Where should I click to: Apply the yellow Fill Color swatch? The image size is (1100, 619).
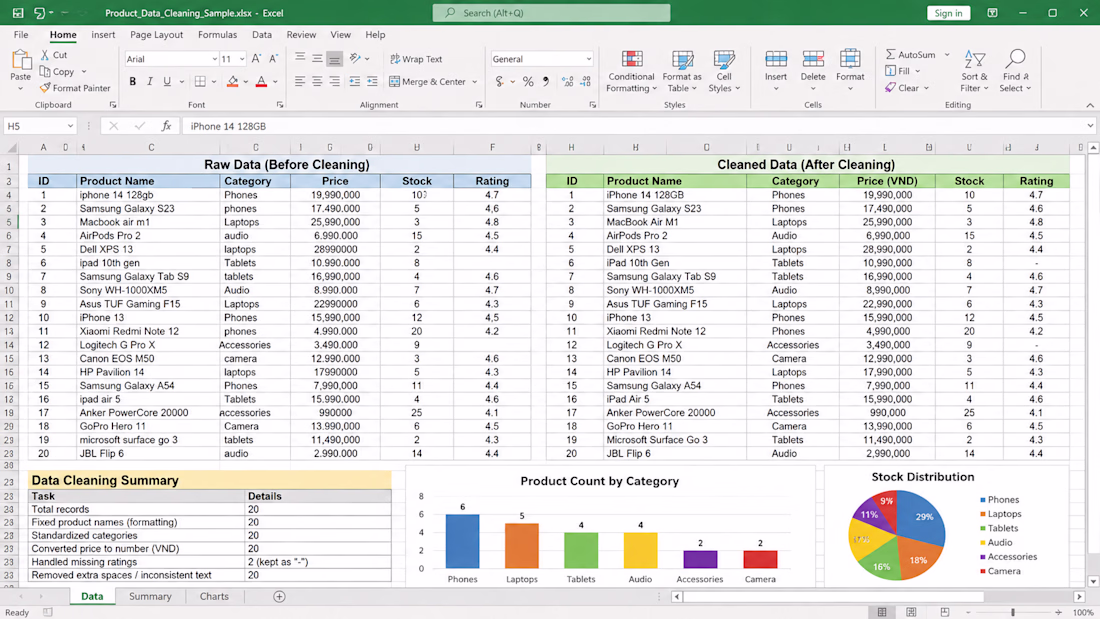tap(232, 81)
